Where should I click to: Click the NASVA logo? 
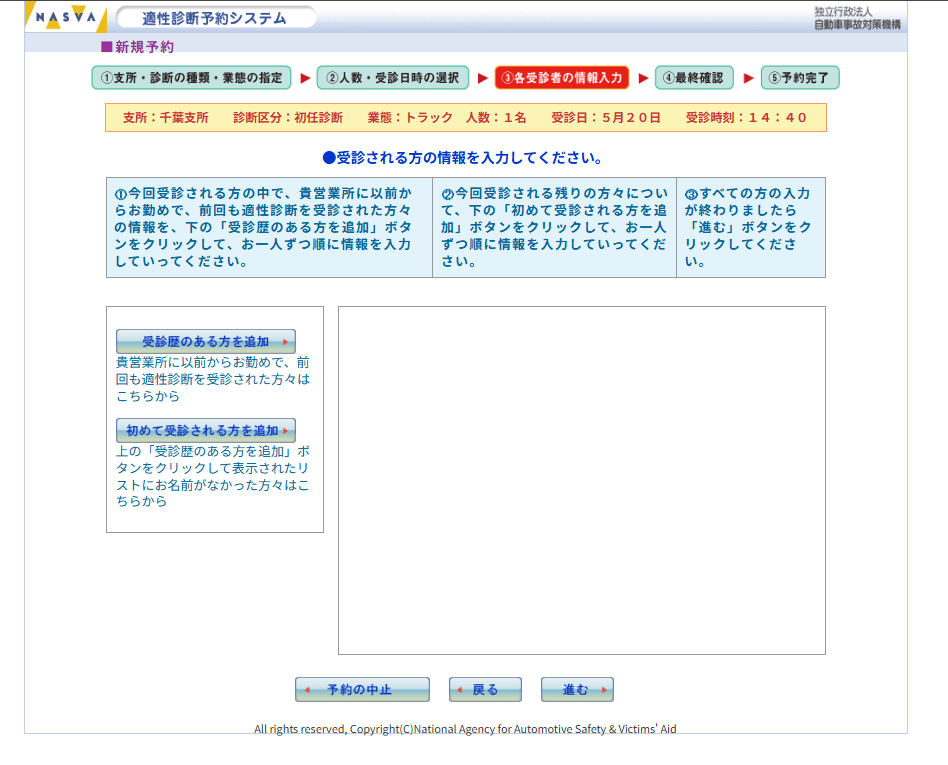click(x=66, y=17)
